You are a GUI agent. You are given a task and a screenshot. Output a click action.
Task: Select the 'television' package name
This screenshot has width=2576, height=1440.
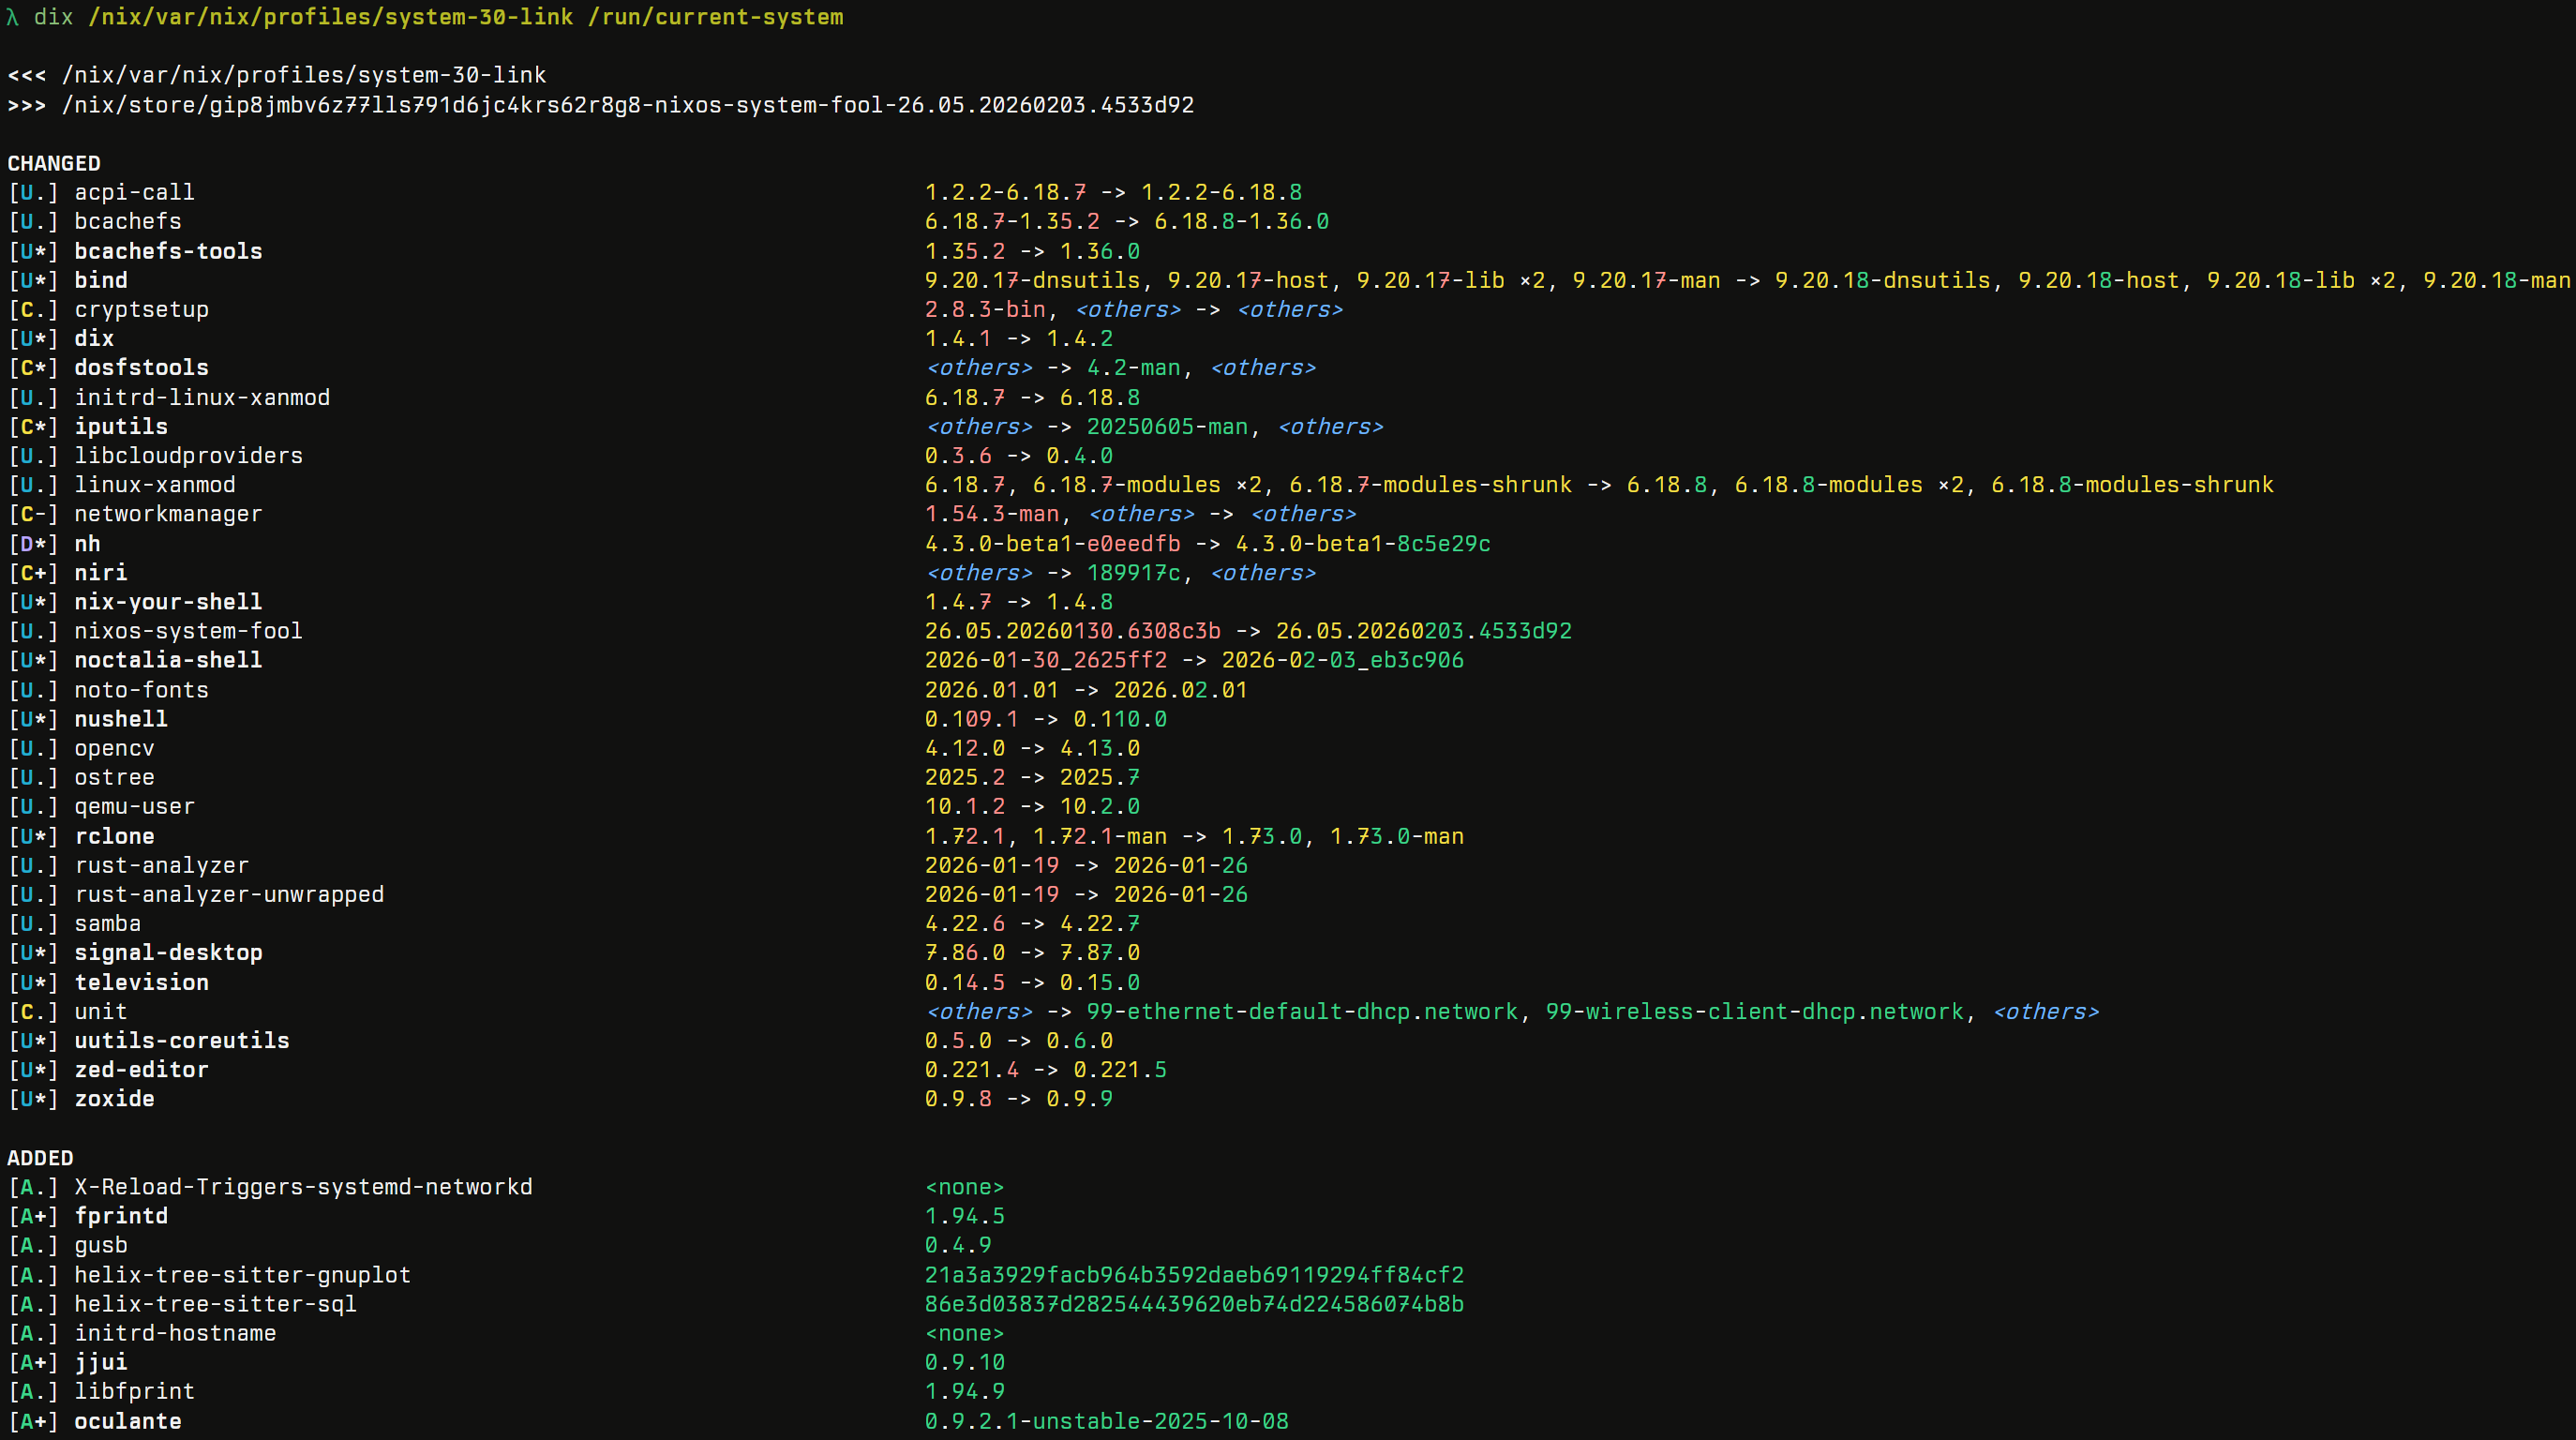tap(142, 982)
